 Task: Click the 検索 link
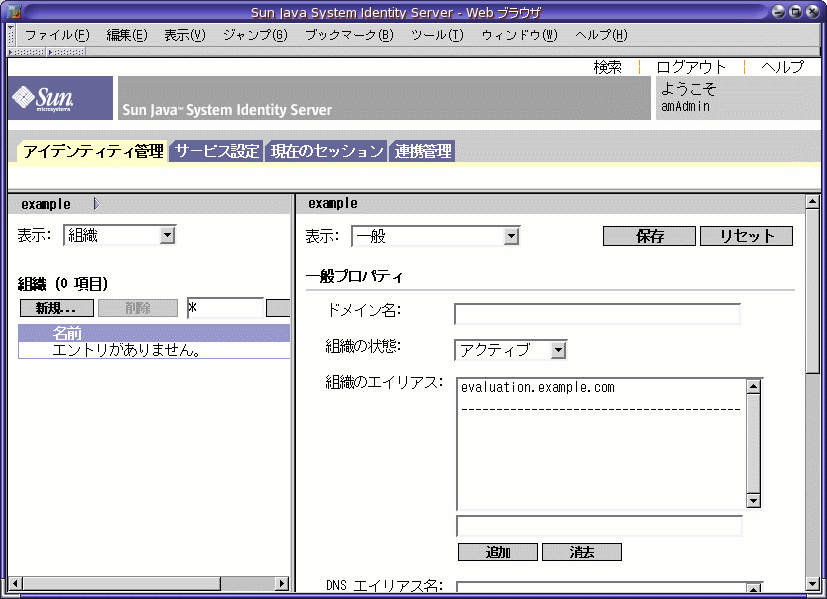tap(608, 67)
